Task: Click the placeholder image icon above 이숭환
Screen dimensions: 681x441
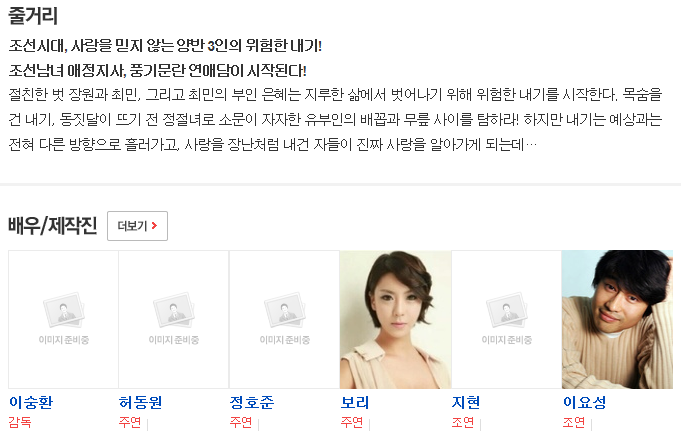Action: pyautogui.click(x=64, y=310)
